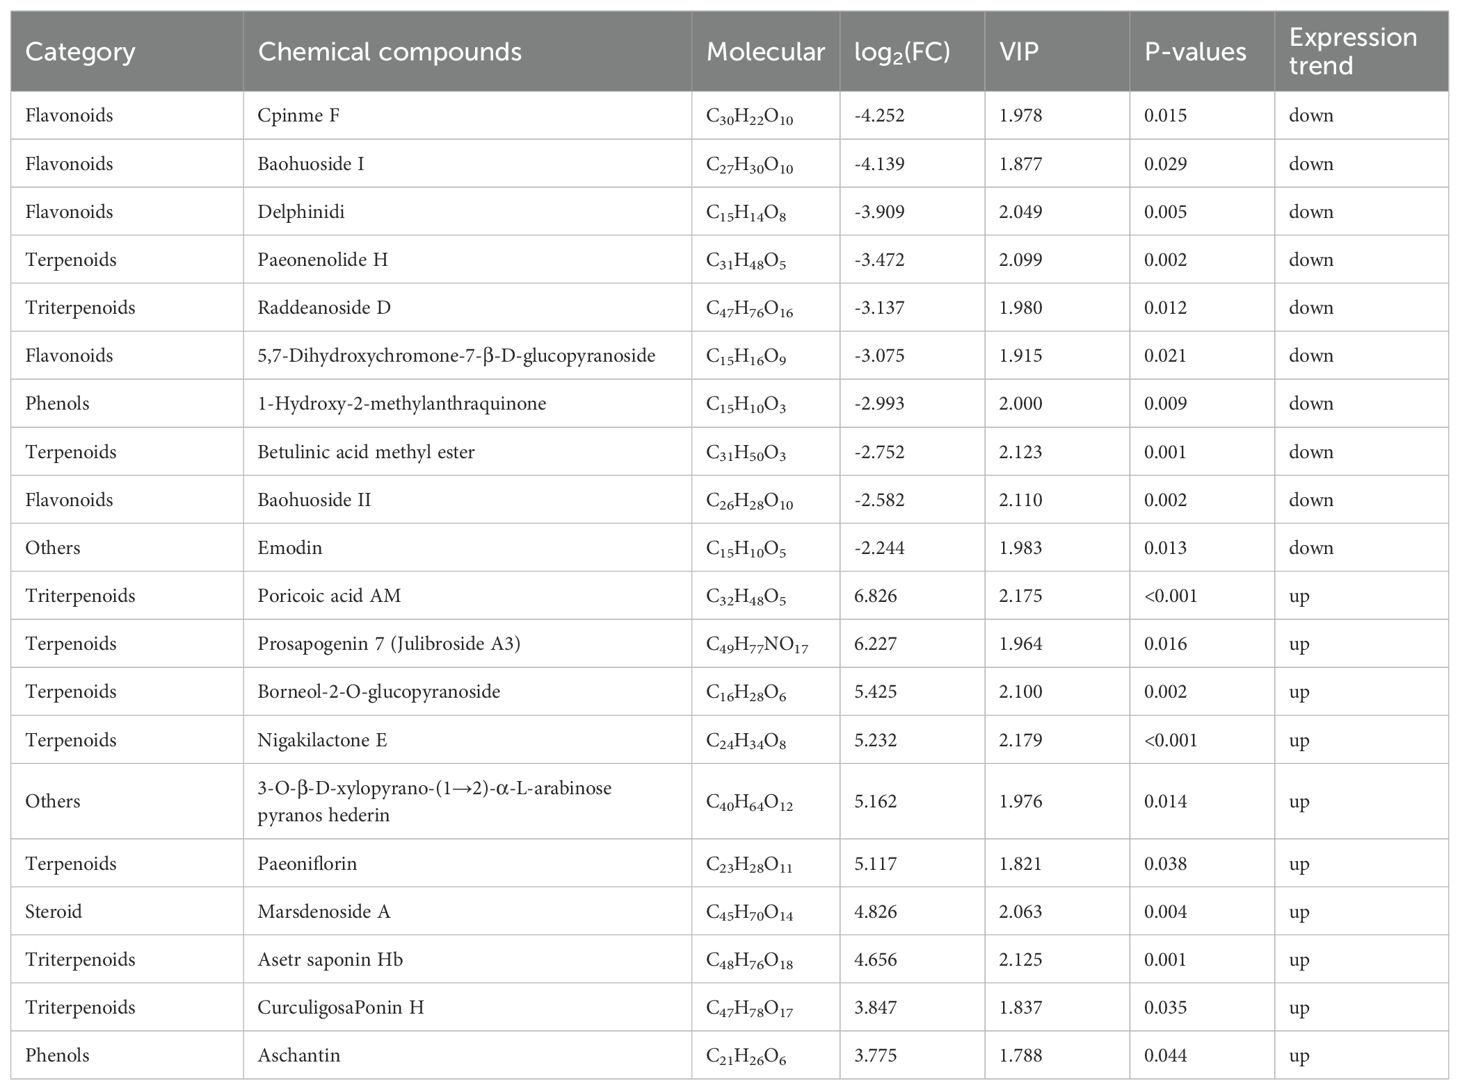Click the P-values column header

[x=1195, y=52]
